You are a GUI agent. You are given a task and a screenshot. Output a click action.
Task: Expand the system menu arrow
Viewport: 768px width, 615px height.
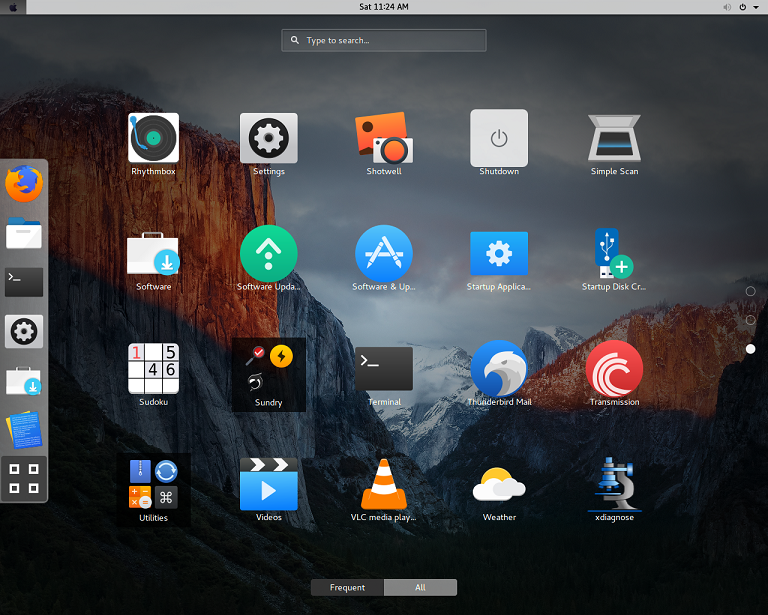point(756,7)
